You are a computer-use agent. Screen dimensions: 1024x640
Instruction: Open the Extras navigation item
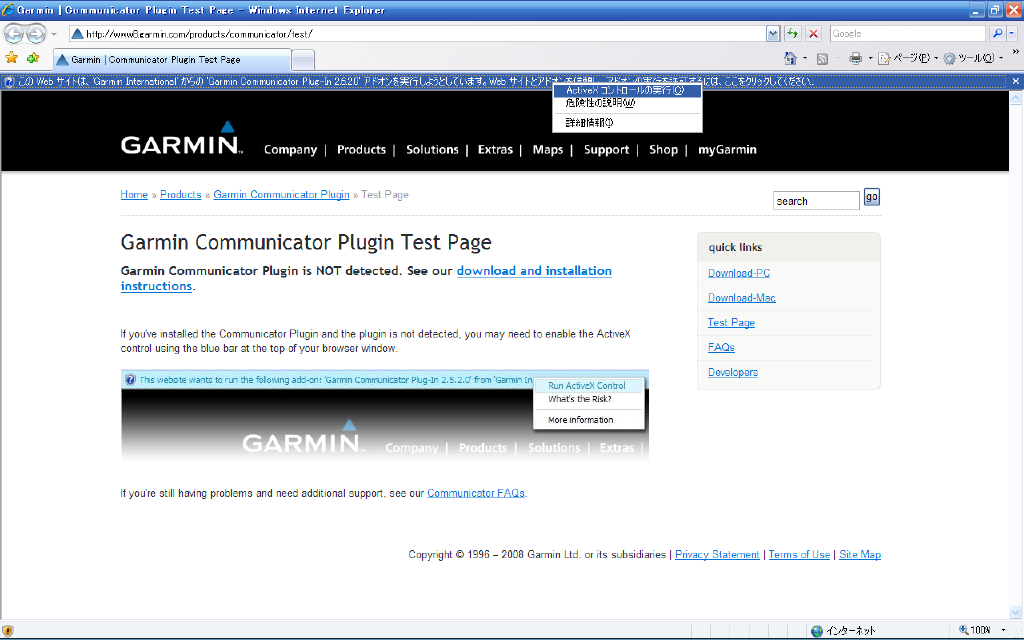tap(495, 150)
